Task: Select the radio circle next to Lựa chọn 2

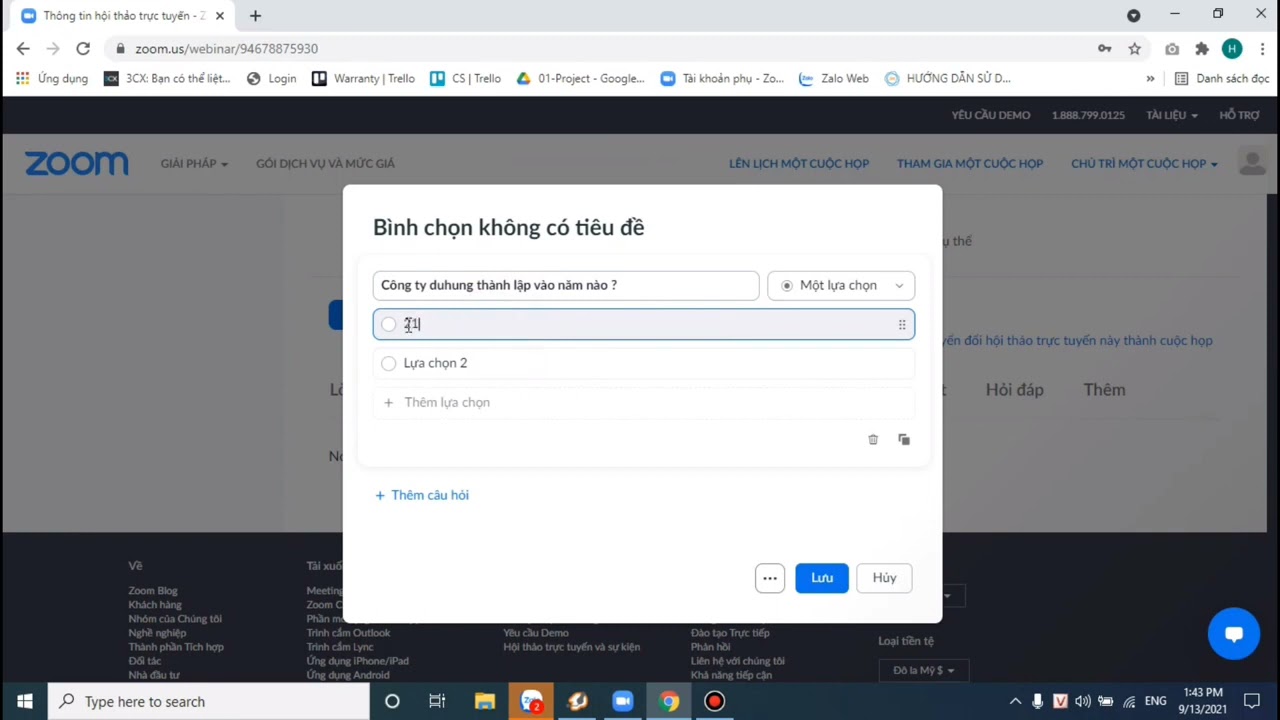Action: pos(389,363)
